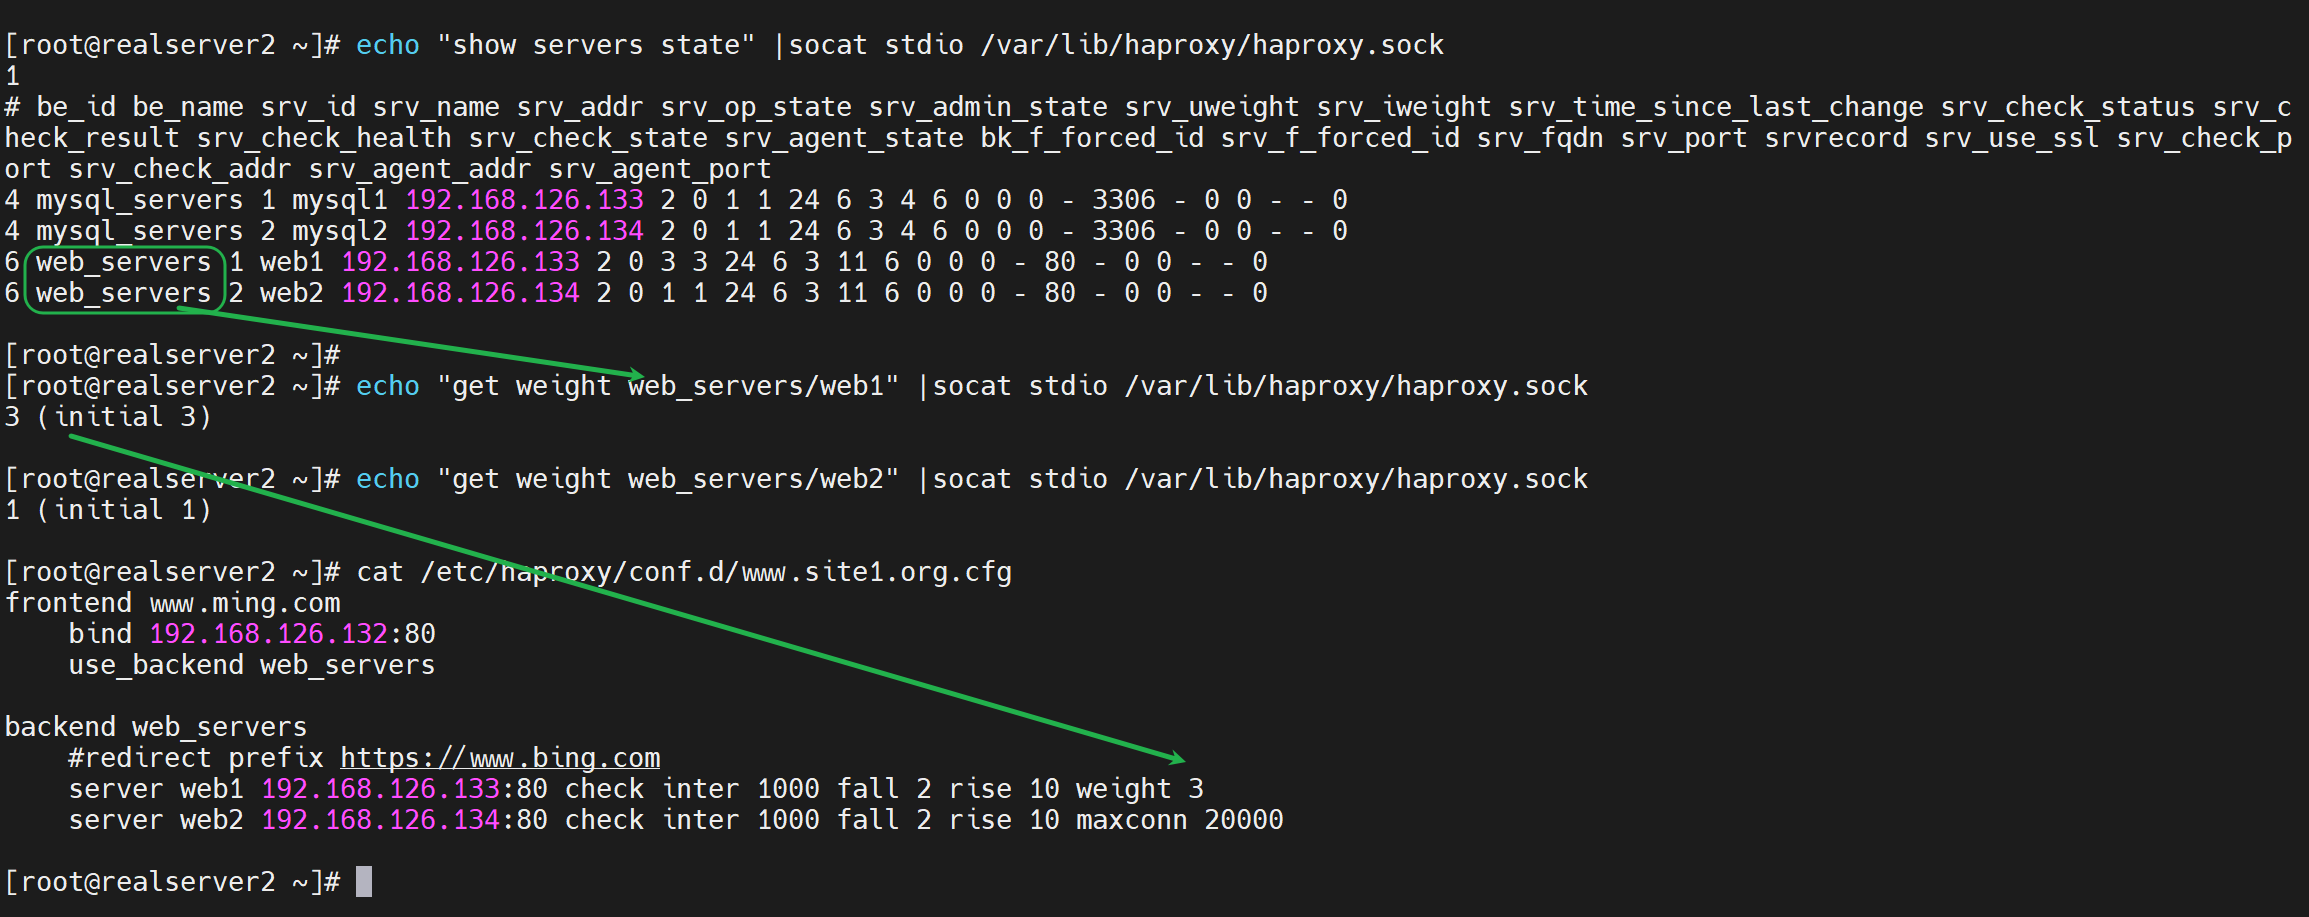Viewport: 2309px width, 917px height.
Task: Click the blinking cursor at the last prompt
Action: pyautogui.click(x=364, y=882)
